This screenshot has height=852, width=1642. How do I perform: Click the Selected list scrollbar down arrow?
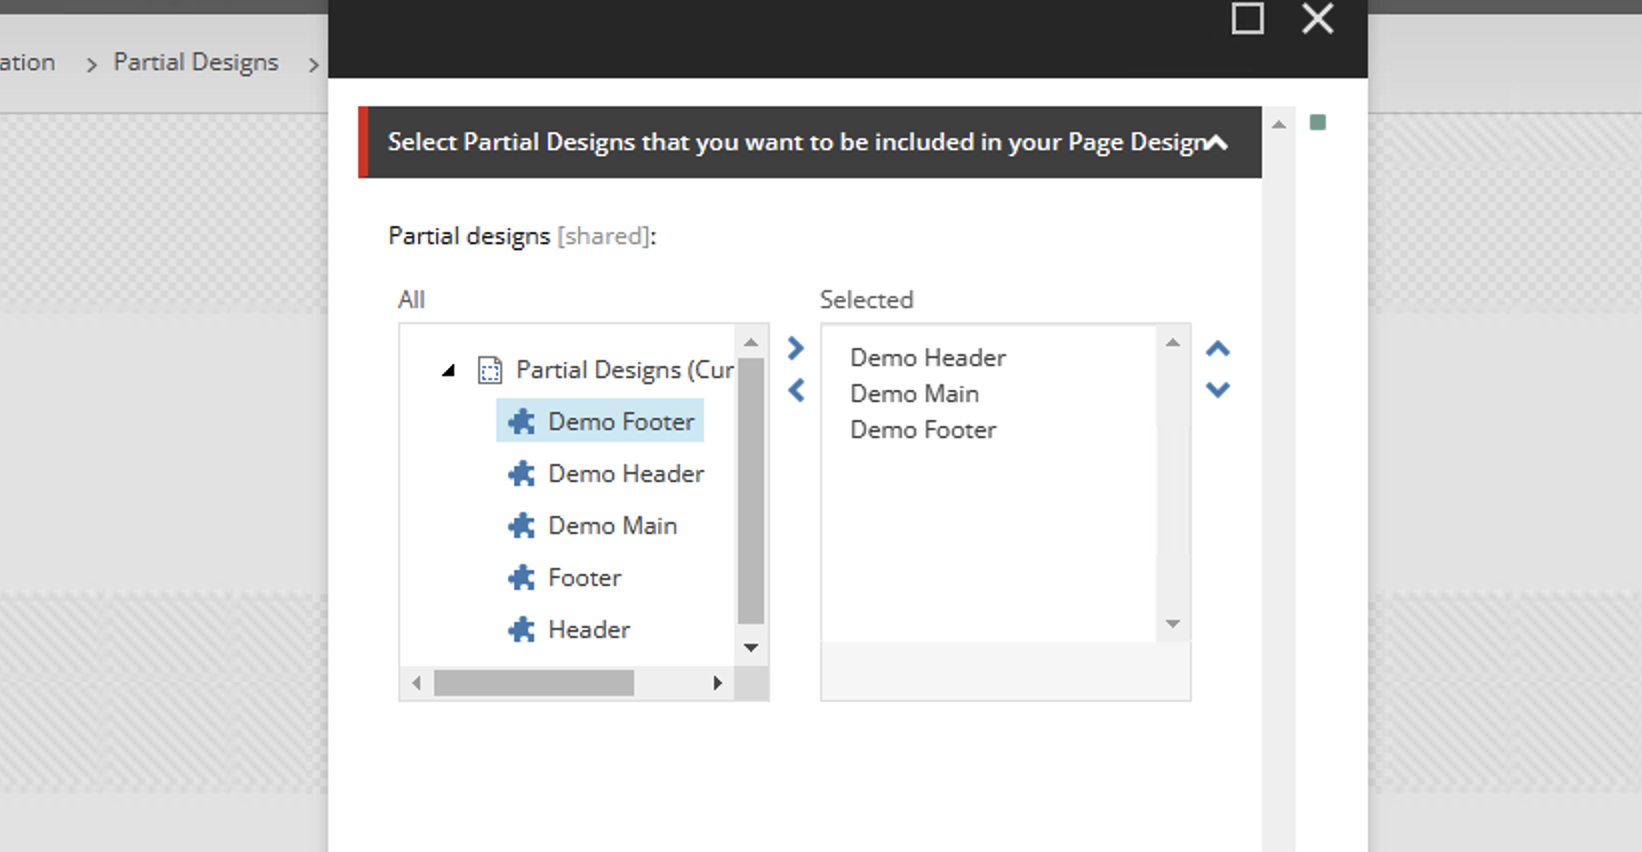[x=1173, y=624]
